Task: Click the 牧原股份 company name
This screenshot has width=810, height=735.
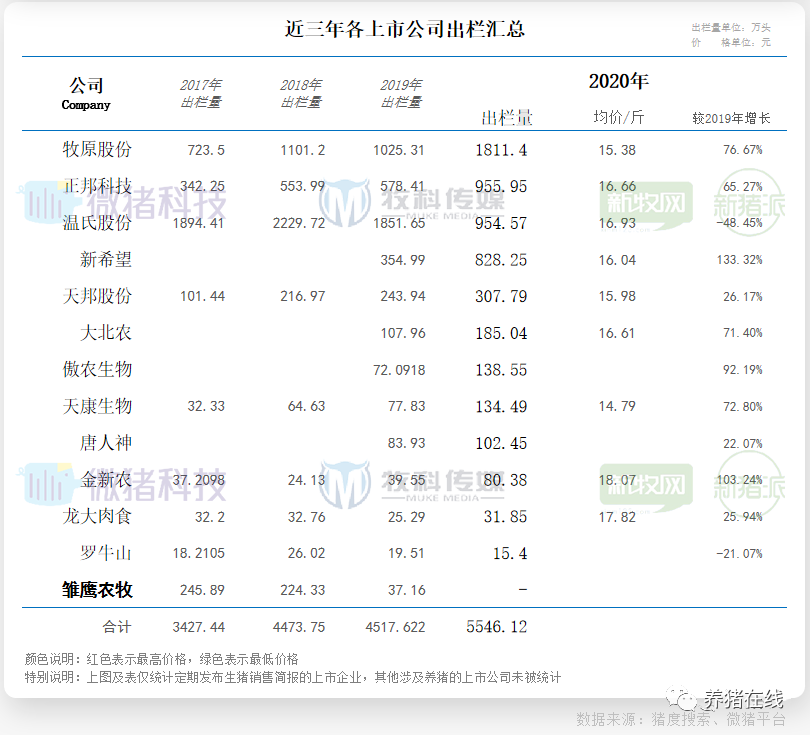Action: [97, 150]
